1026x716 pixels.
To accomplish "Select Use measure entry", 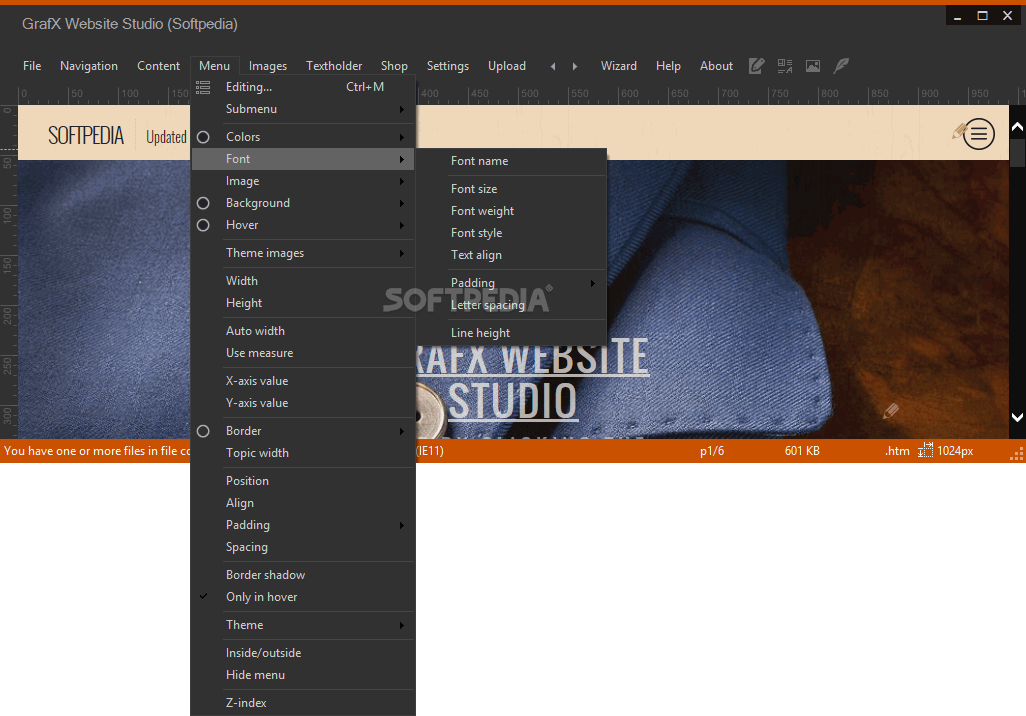I will coord(304,353).
